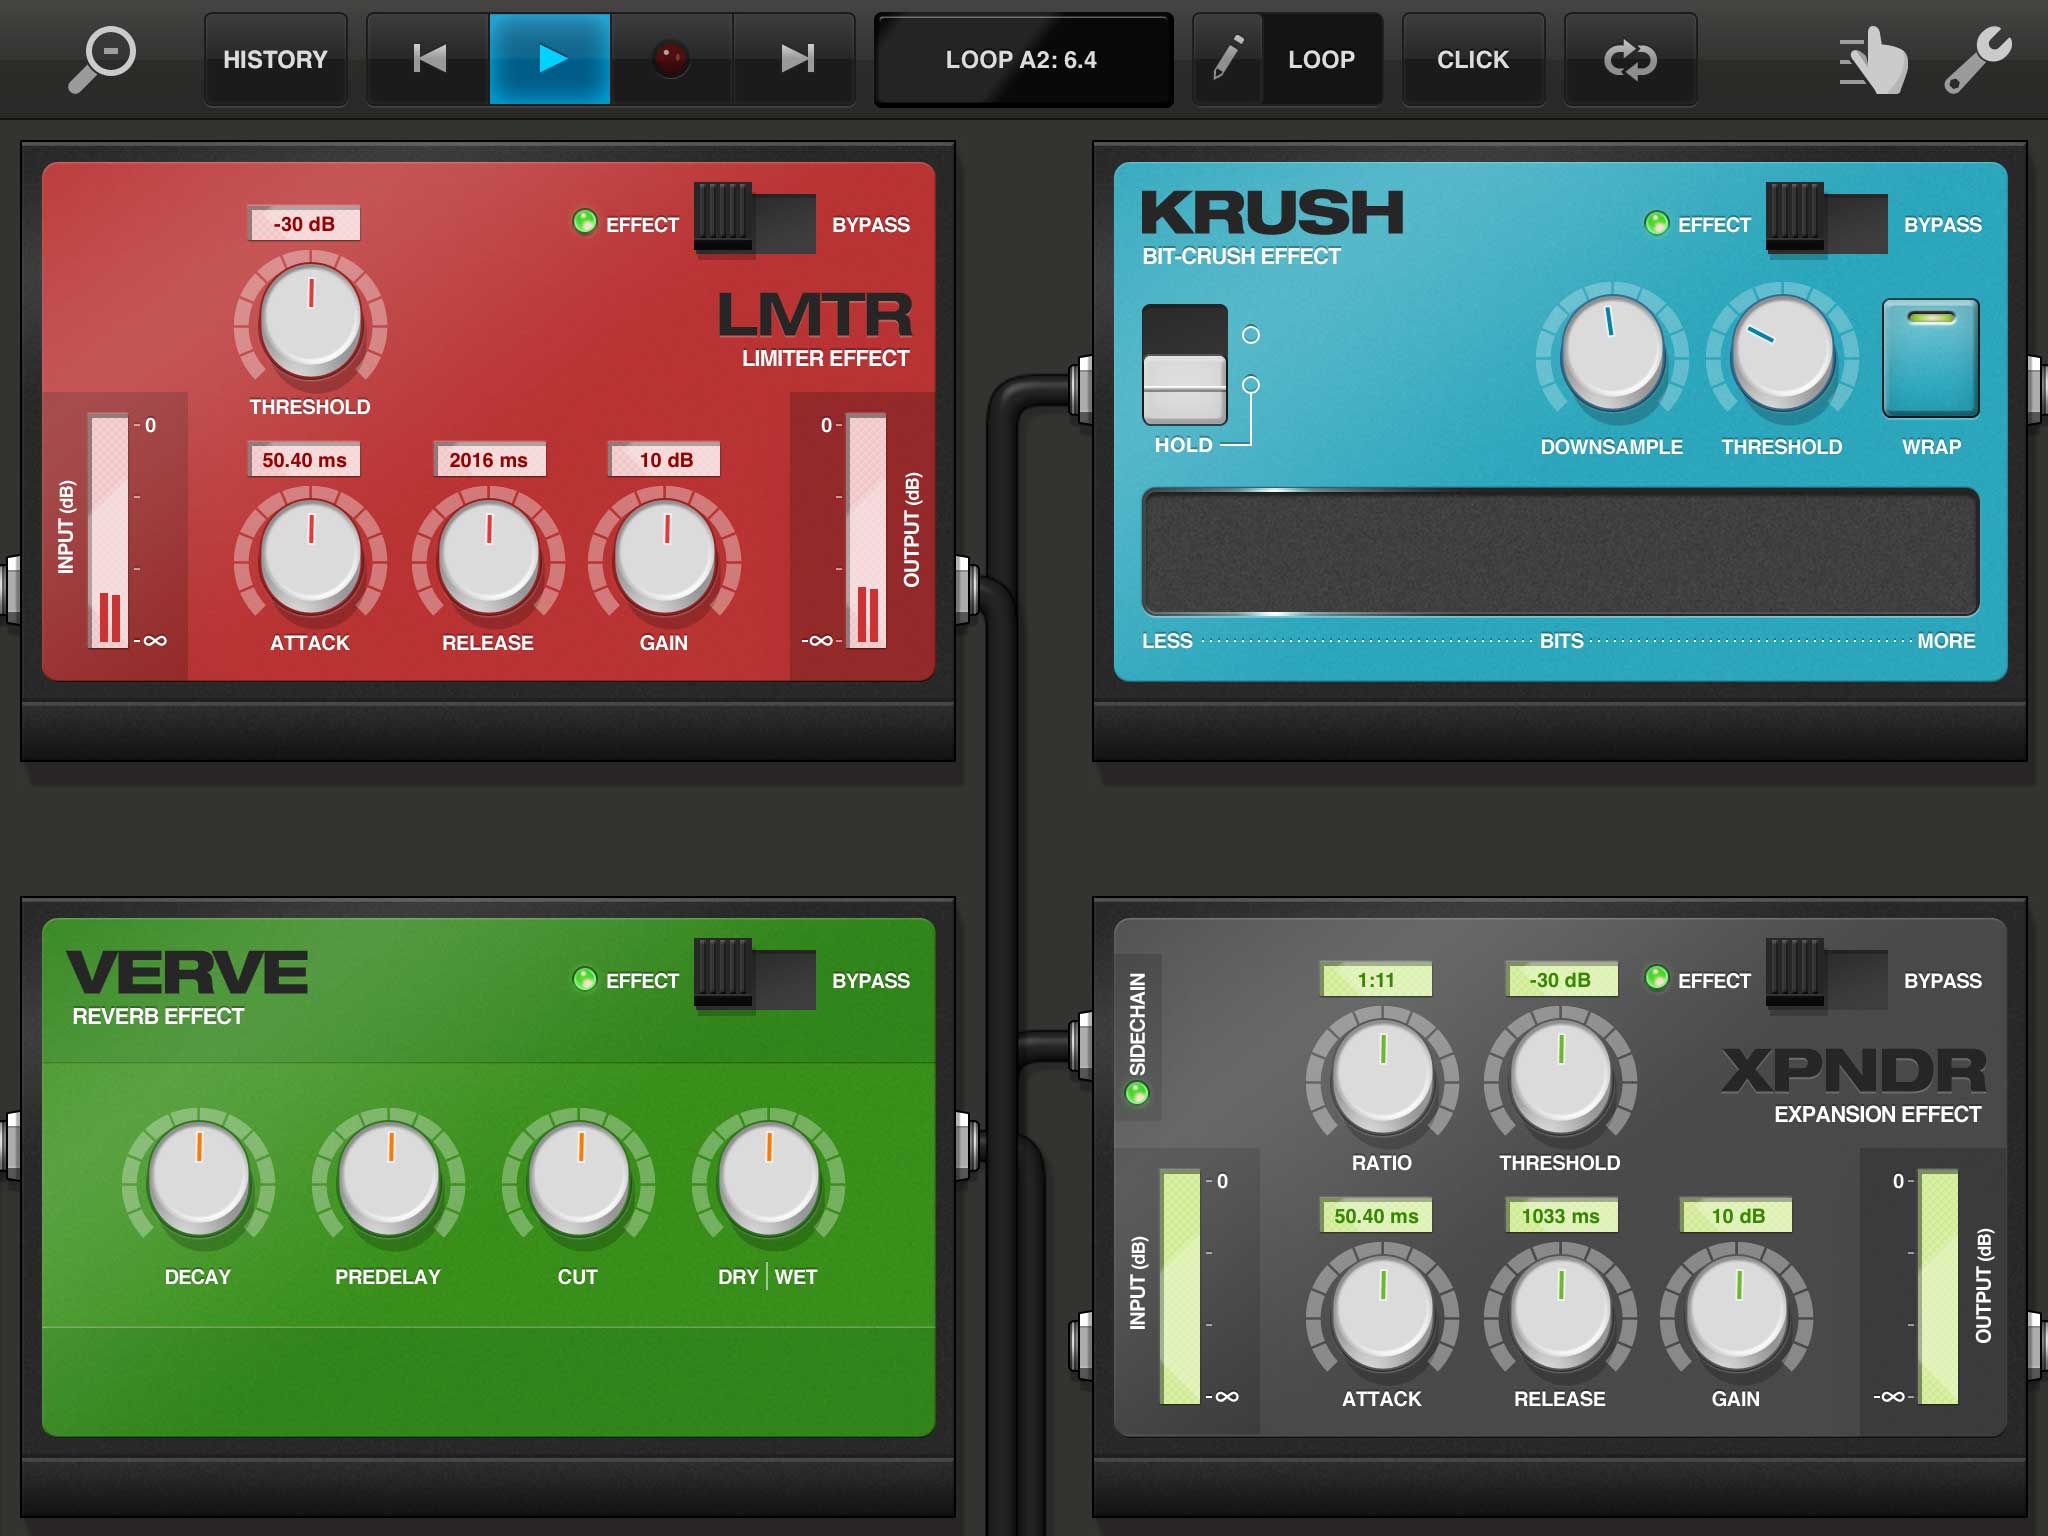The width and height of the screenshot is (2048, 1536).
Task: Switch VERVE reverb to bypass
Action: tap(755, 975)
